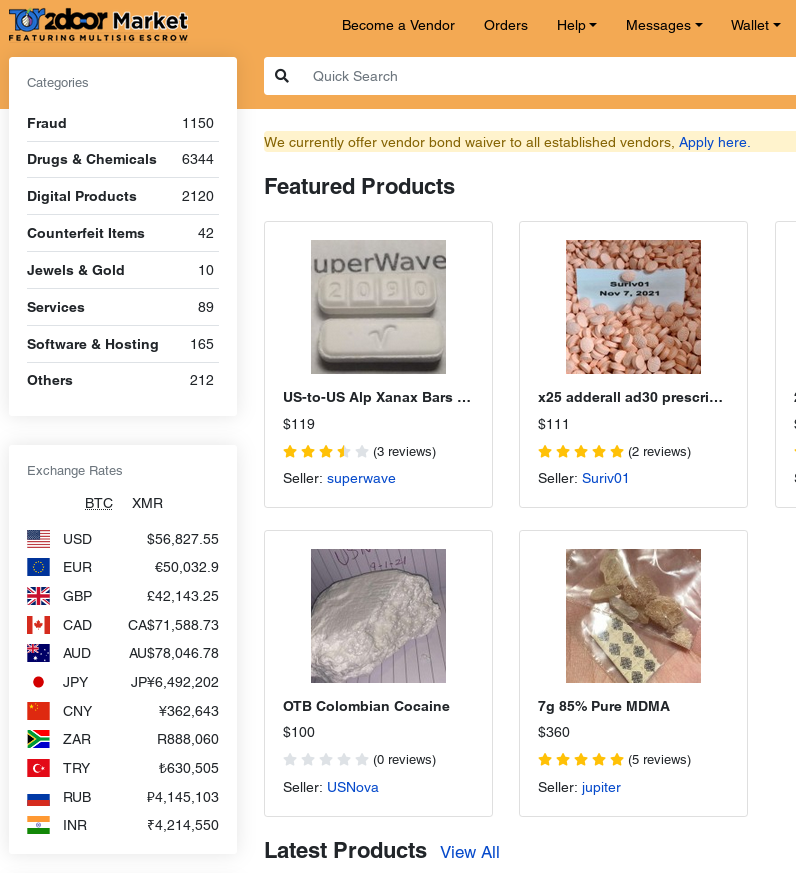Viewport: 796px width, 873px height.
Task: Go to the Orders page
Action: click(x=505, y=26)
